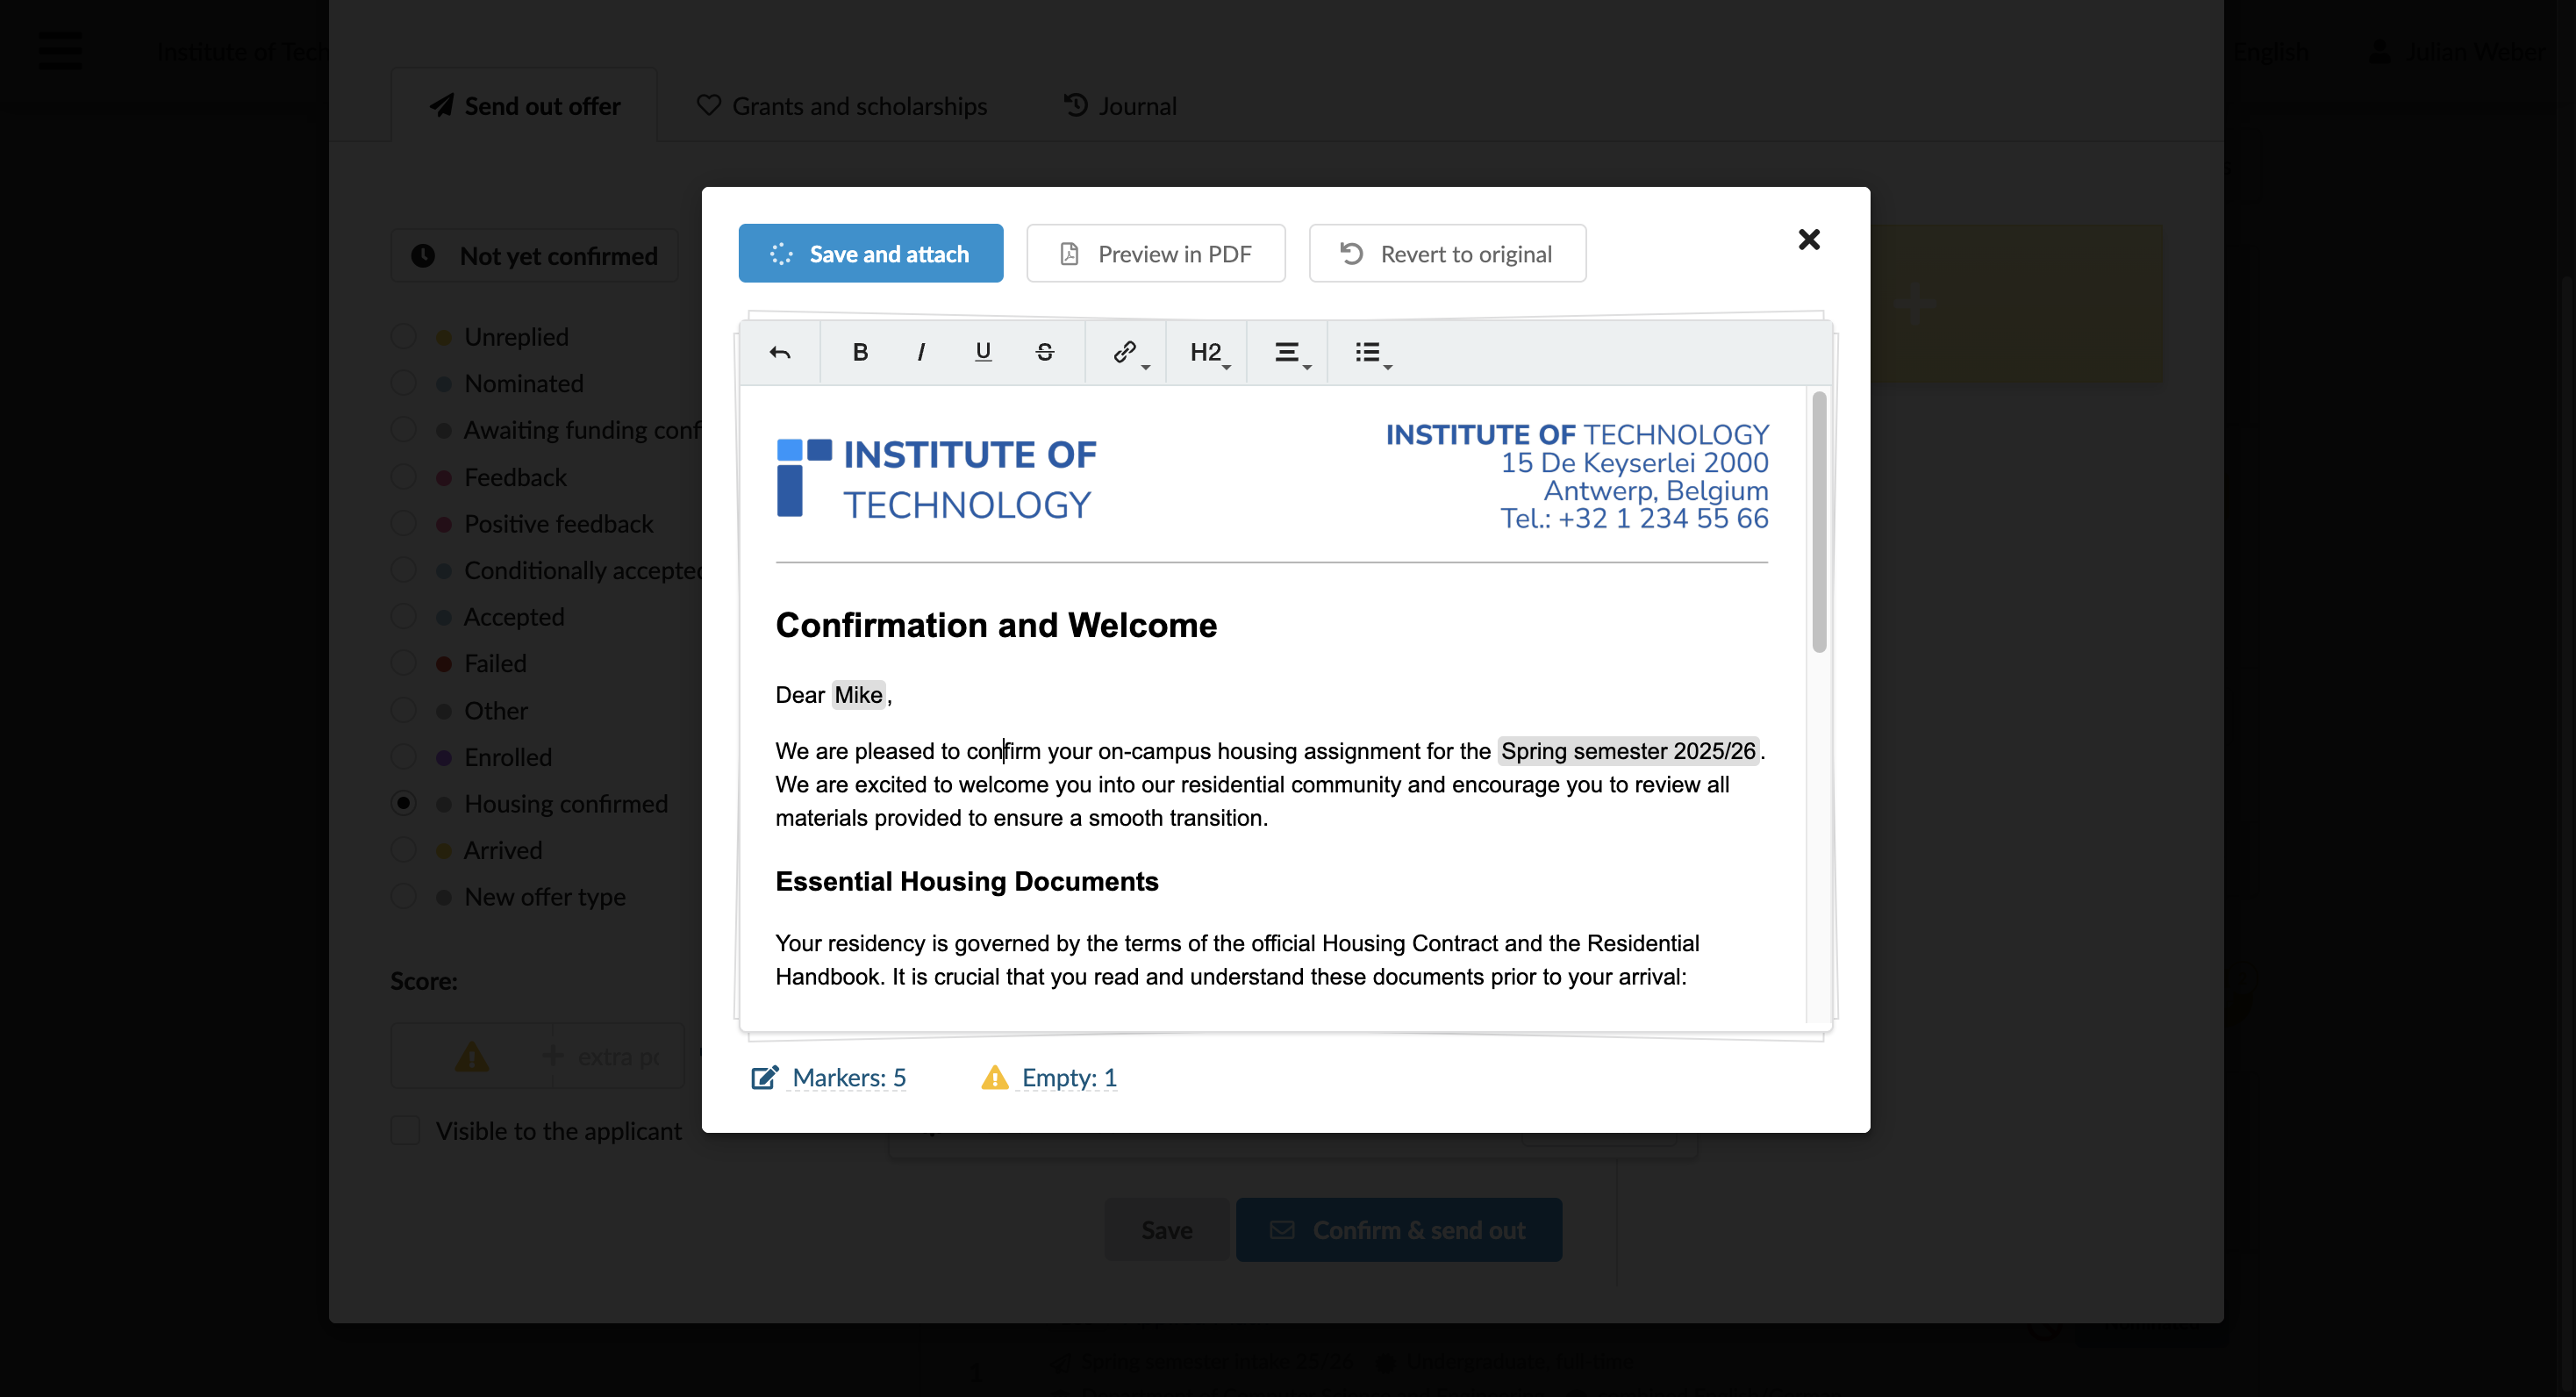Select the New offer type radio button
This screenshot has width=2576, height=1397.
pos(403,897)
